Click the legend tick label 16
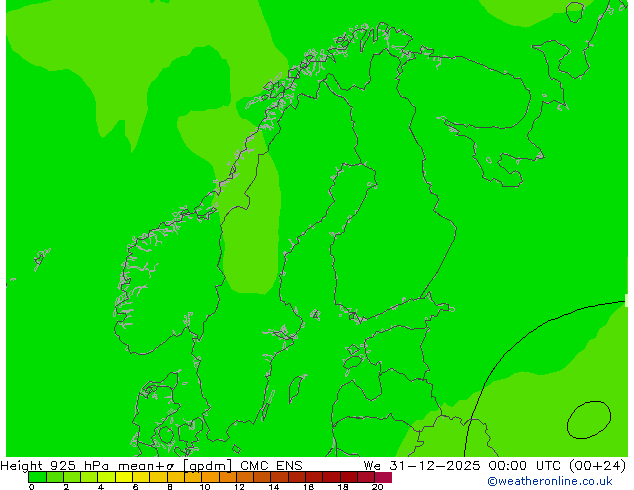The image size is (634, 490). tap(309, 487)
